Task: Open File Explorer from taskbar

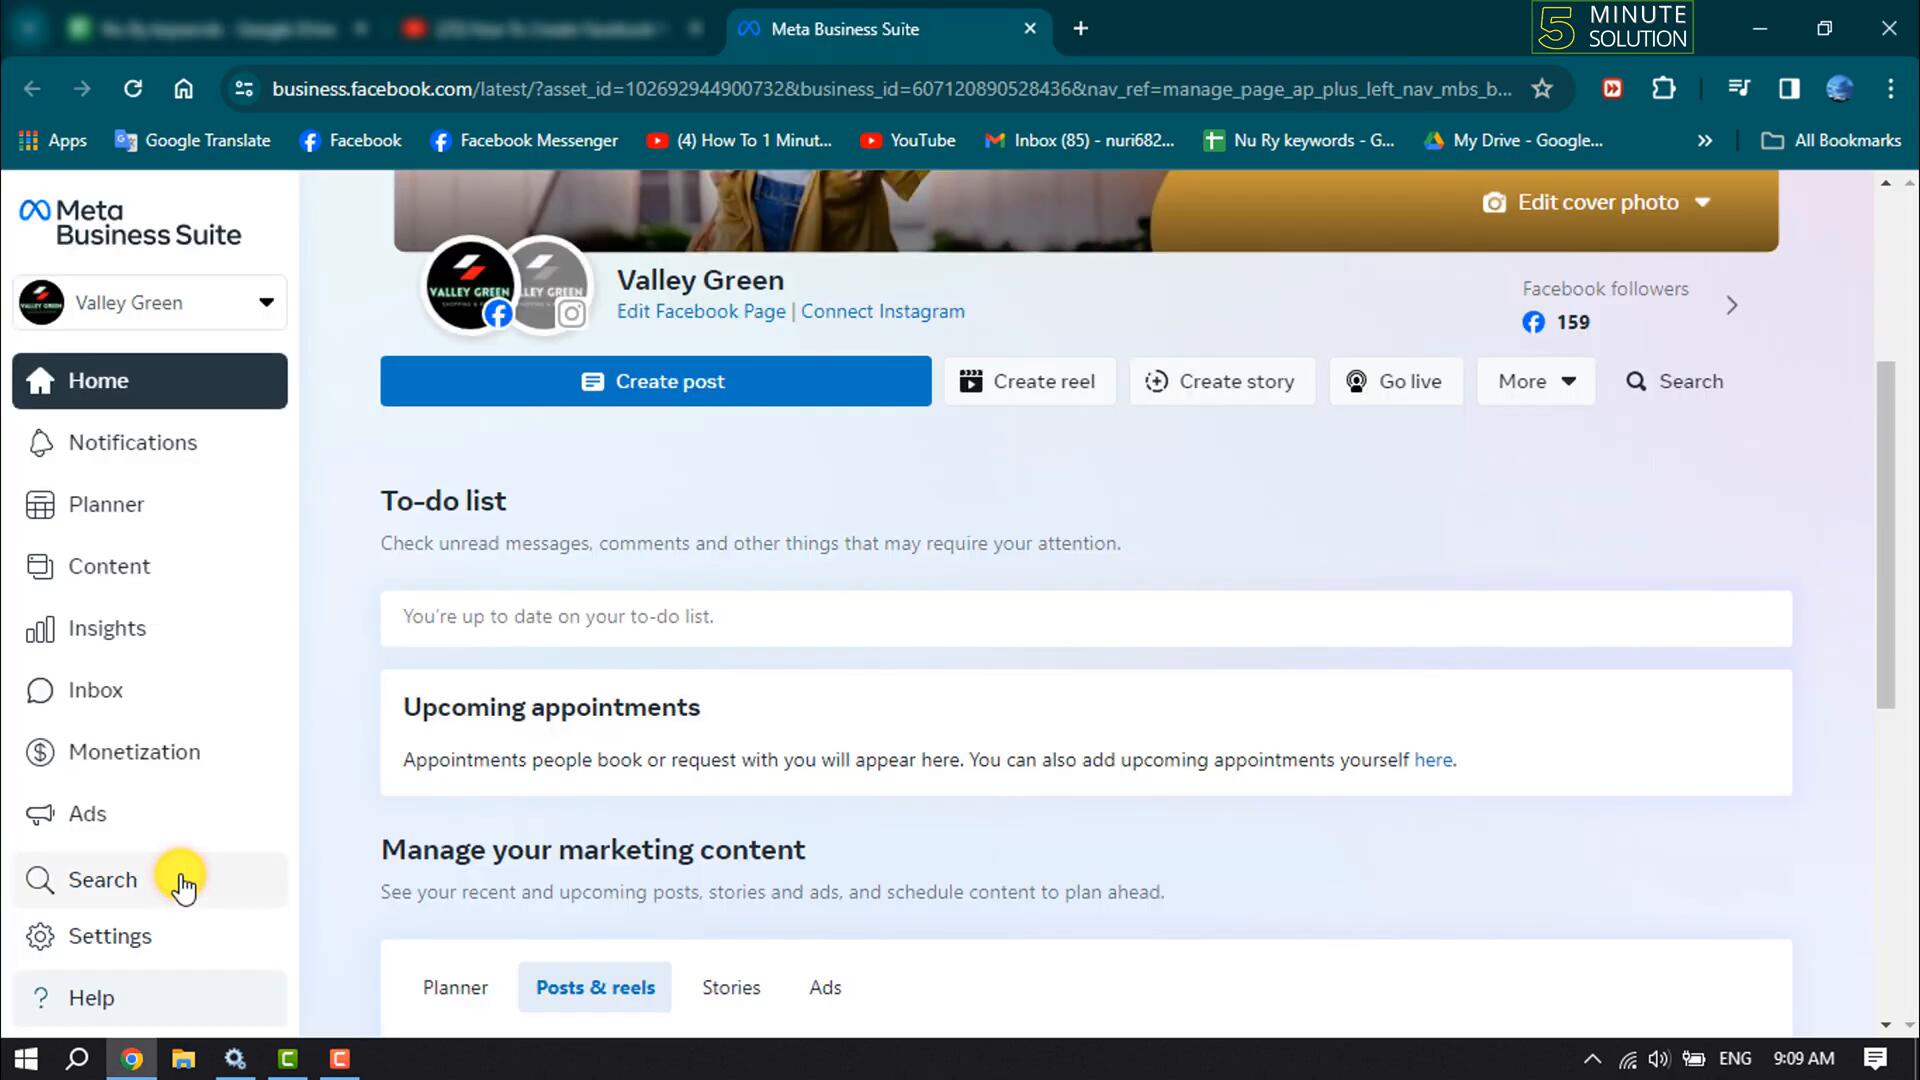Action: (x=183, y=1059)
